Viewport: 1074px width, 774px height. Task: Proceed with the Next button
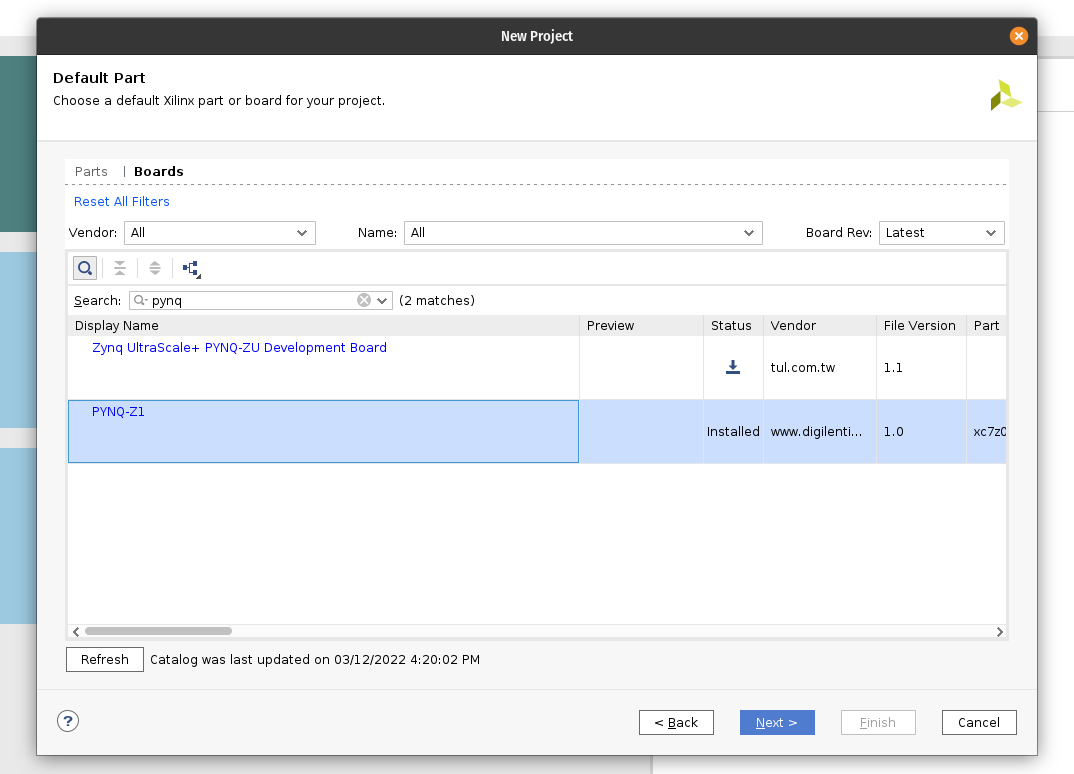[x=777, y=723]
